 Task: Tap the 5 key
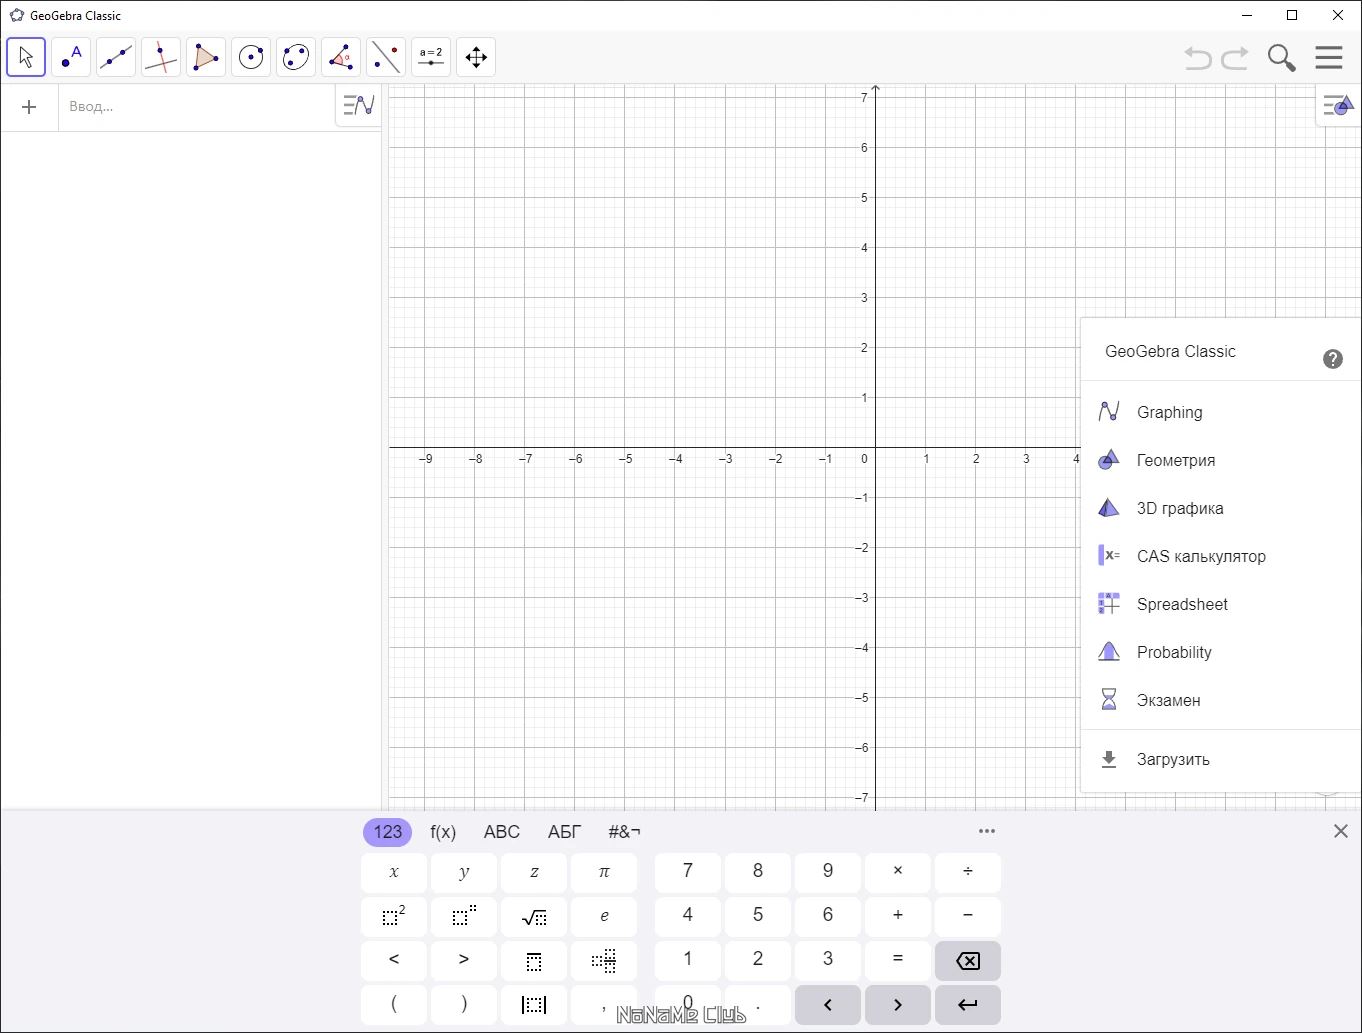(x=758, y=916)
